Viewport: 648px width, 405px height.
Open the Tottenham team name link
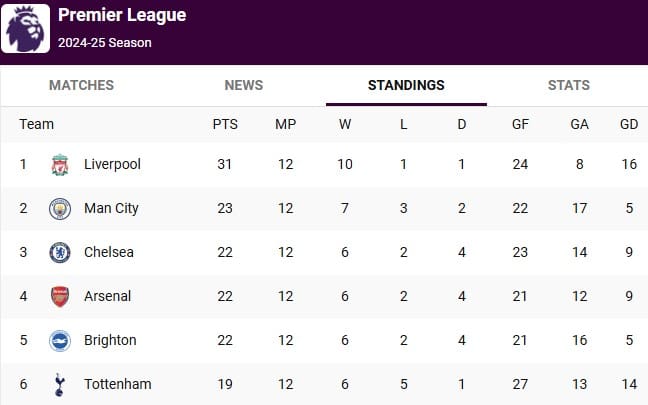[x=118, y=384]
